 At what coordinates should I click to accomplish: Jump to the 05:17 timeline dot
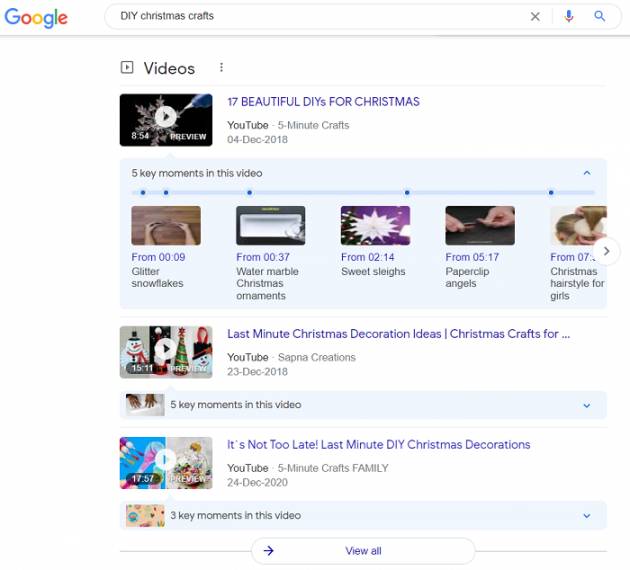coord(407,192)
